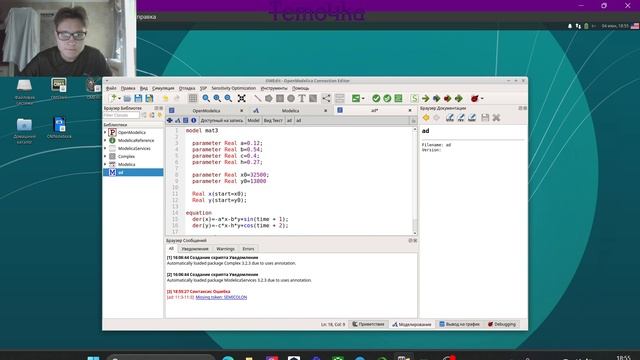
Task: Switch to the Modelica editor tab
Action: point(290,111)
